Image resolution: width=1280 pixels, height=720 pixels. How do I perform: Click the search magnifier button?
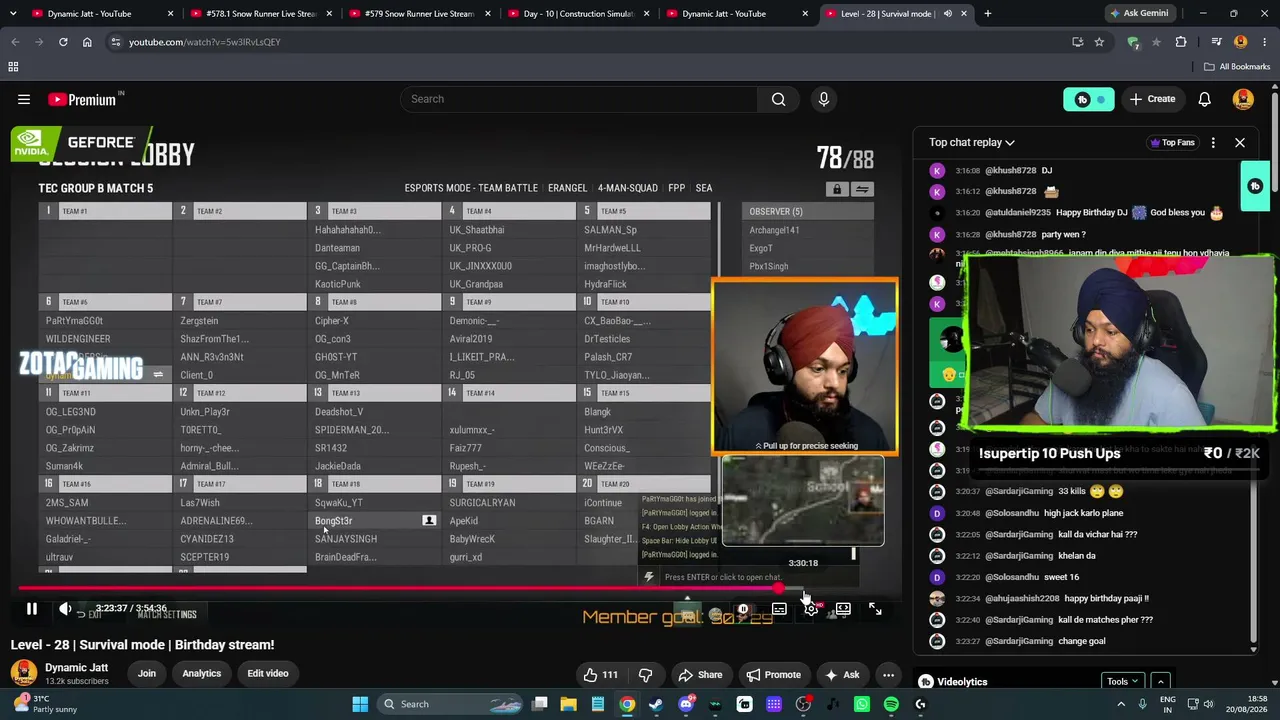click(x=778, y=99)
